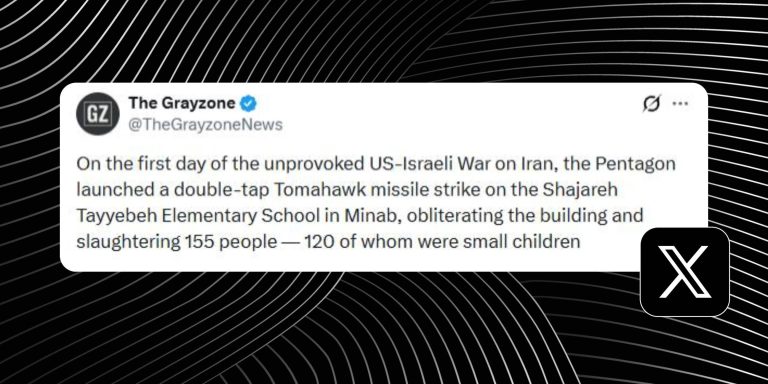
Task: Click the blue verified checkmark badge
Action: 249,104
